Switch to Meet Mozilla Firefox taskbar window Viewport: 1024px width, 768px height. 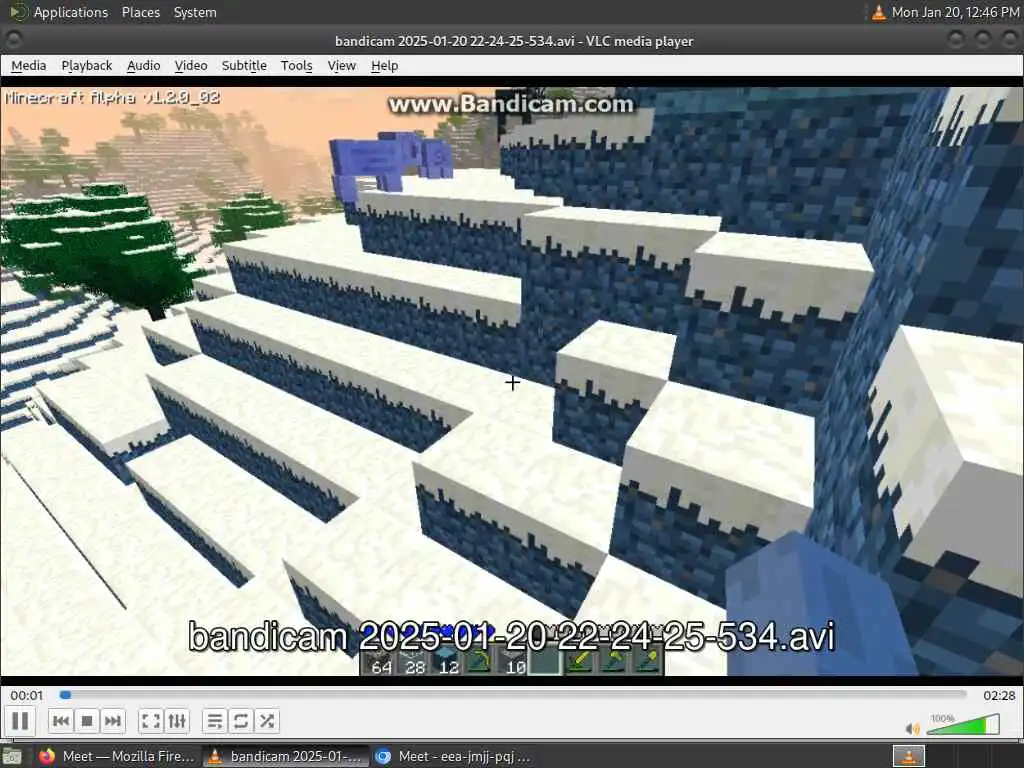click(117, 756)
